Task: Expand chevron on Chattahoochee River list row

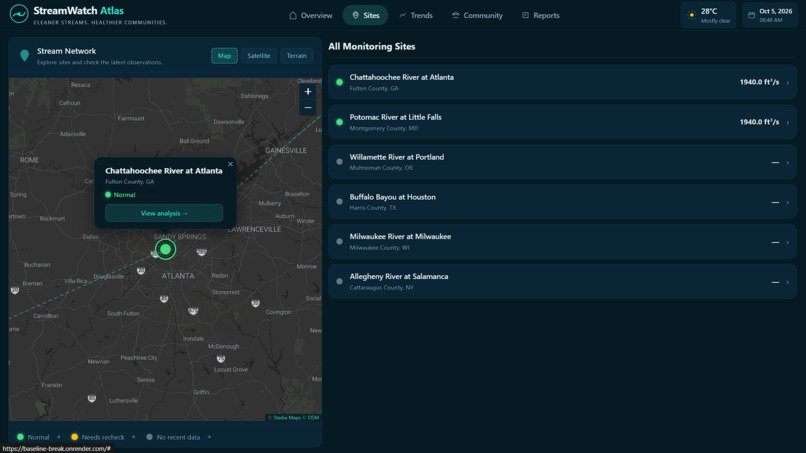Action: coord(787,83)
